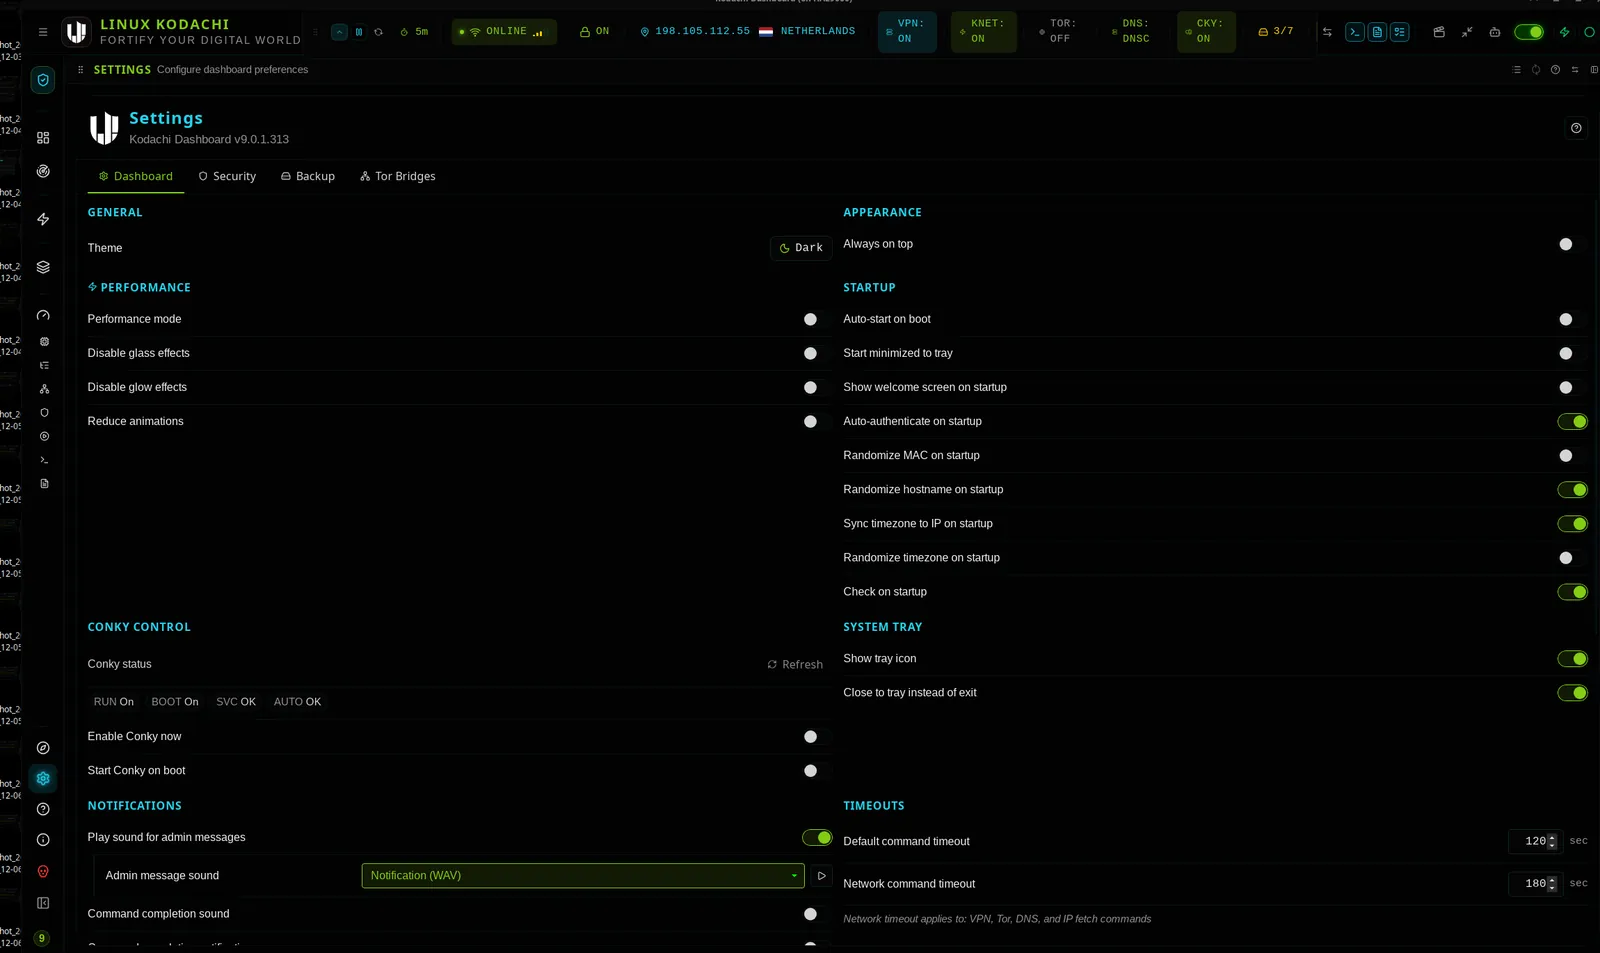1600x953 pixels.
Task: Click the swap arrows icon in top toolbar
Action: pyautogui.click(x=1327, y=32)
